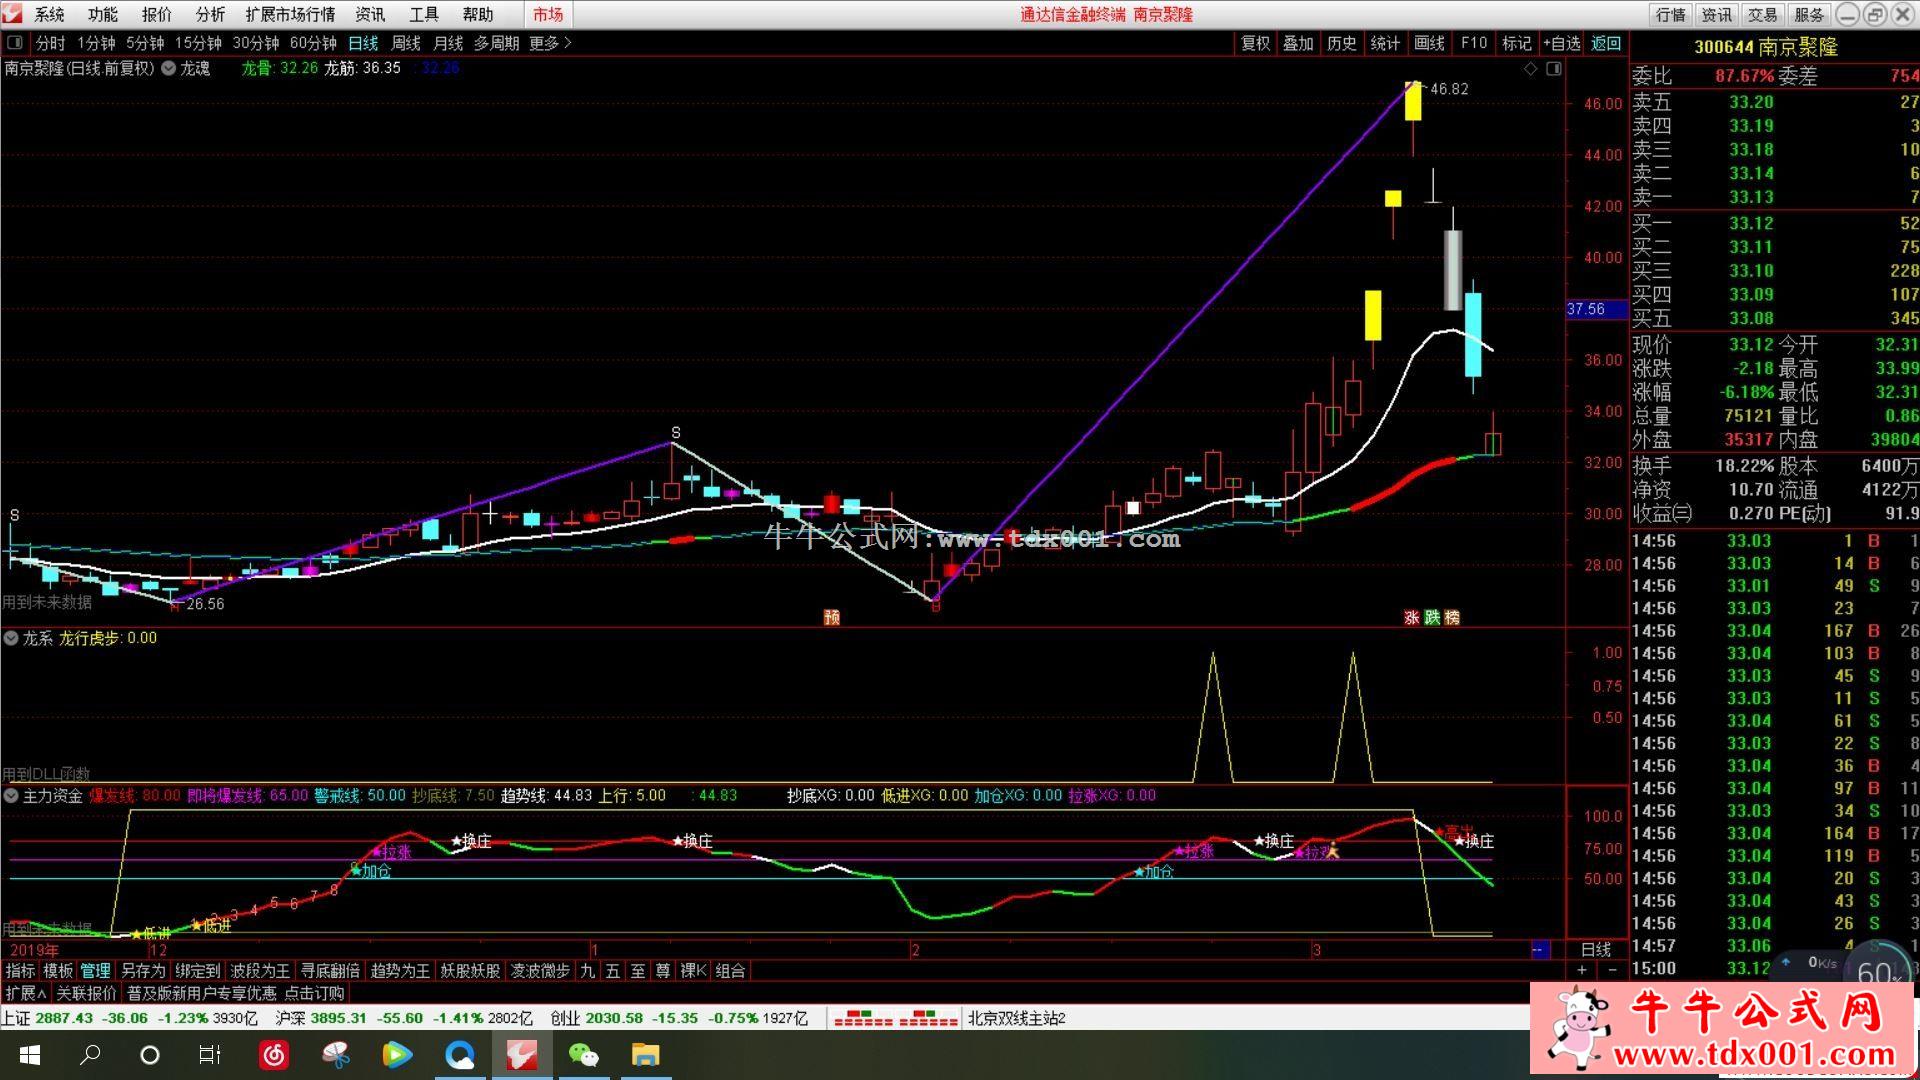Image resolution: width=1920 pixels, height=1080 pixels.
Task: Select the 模板 bottom tab
Action: click(58, 971)
